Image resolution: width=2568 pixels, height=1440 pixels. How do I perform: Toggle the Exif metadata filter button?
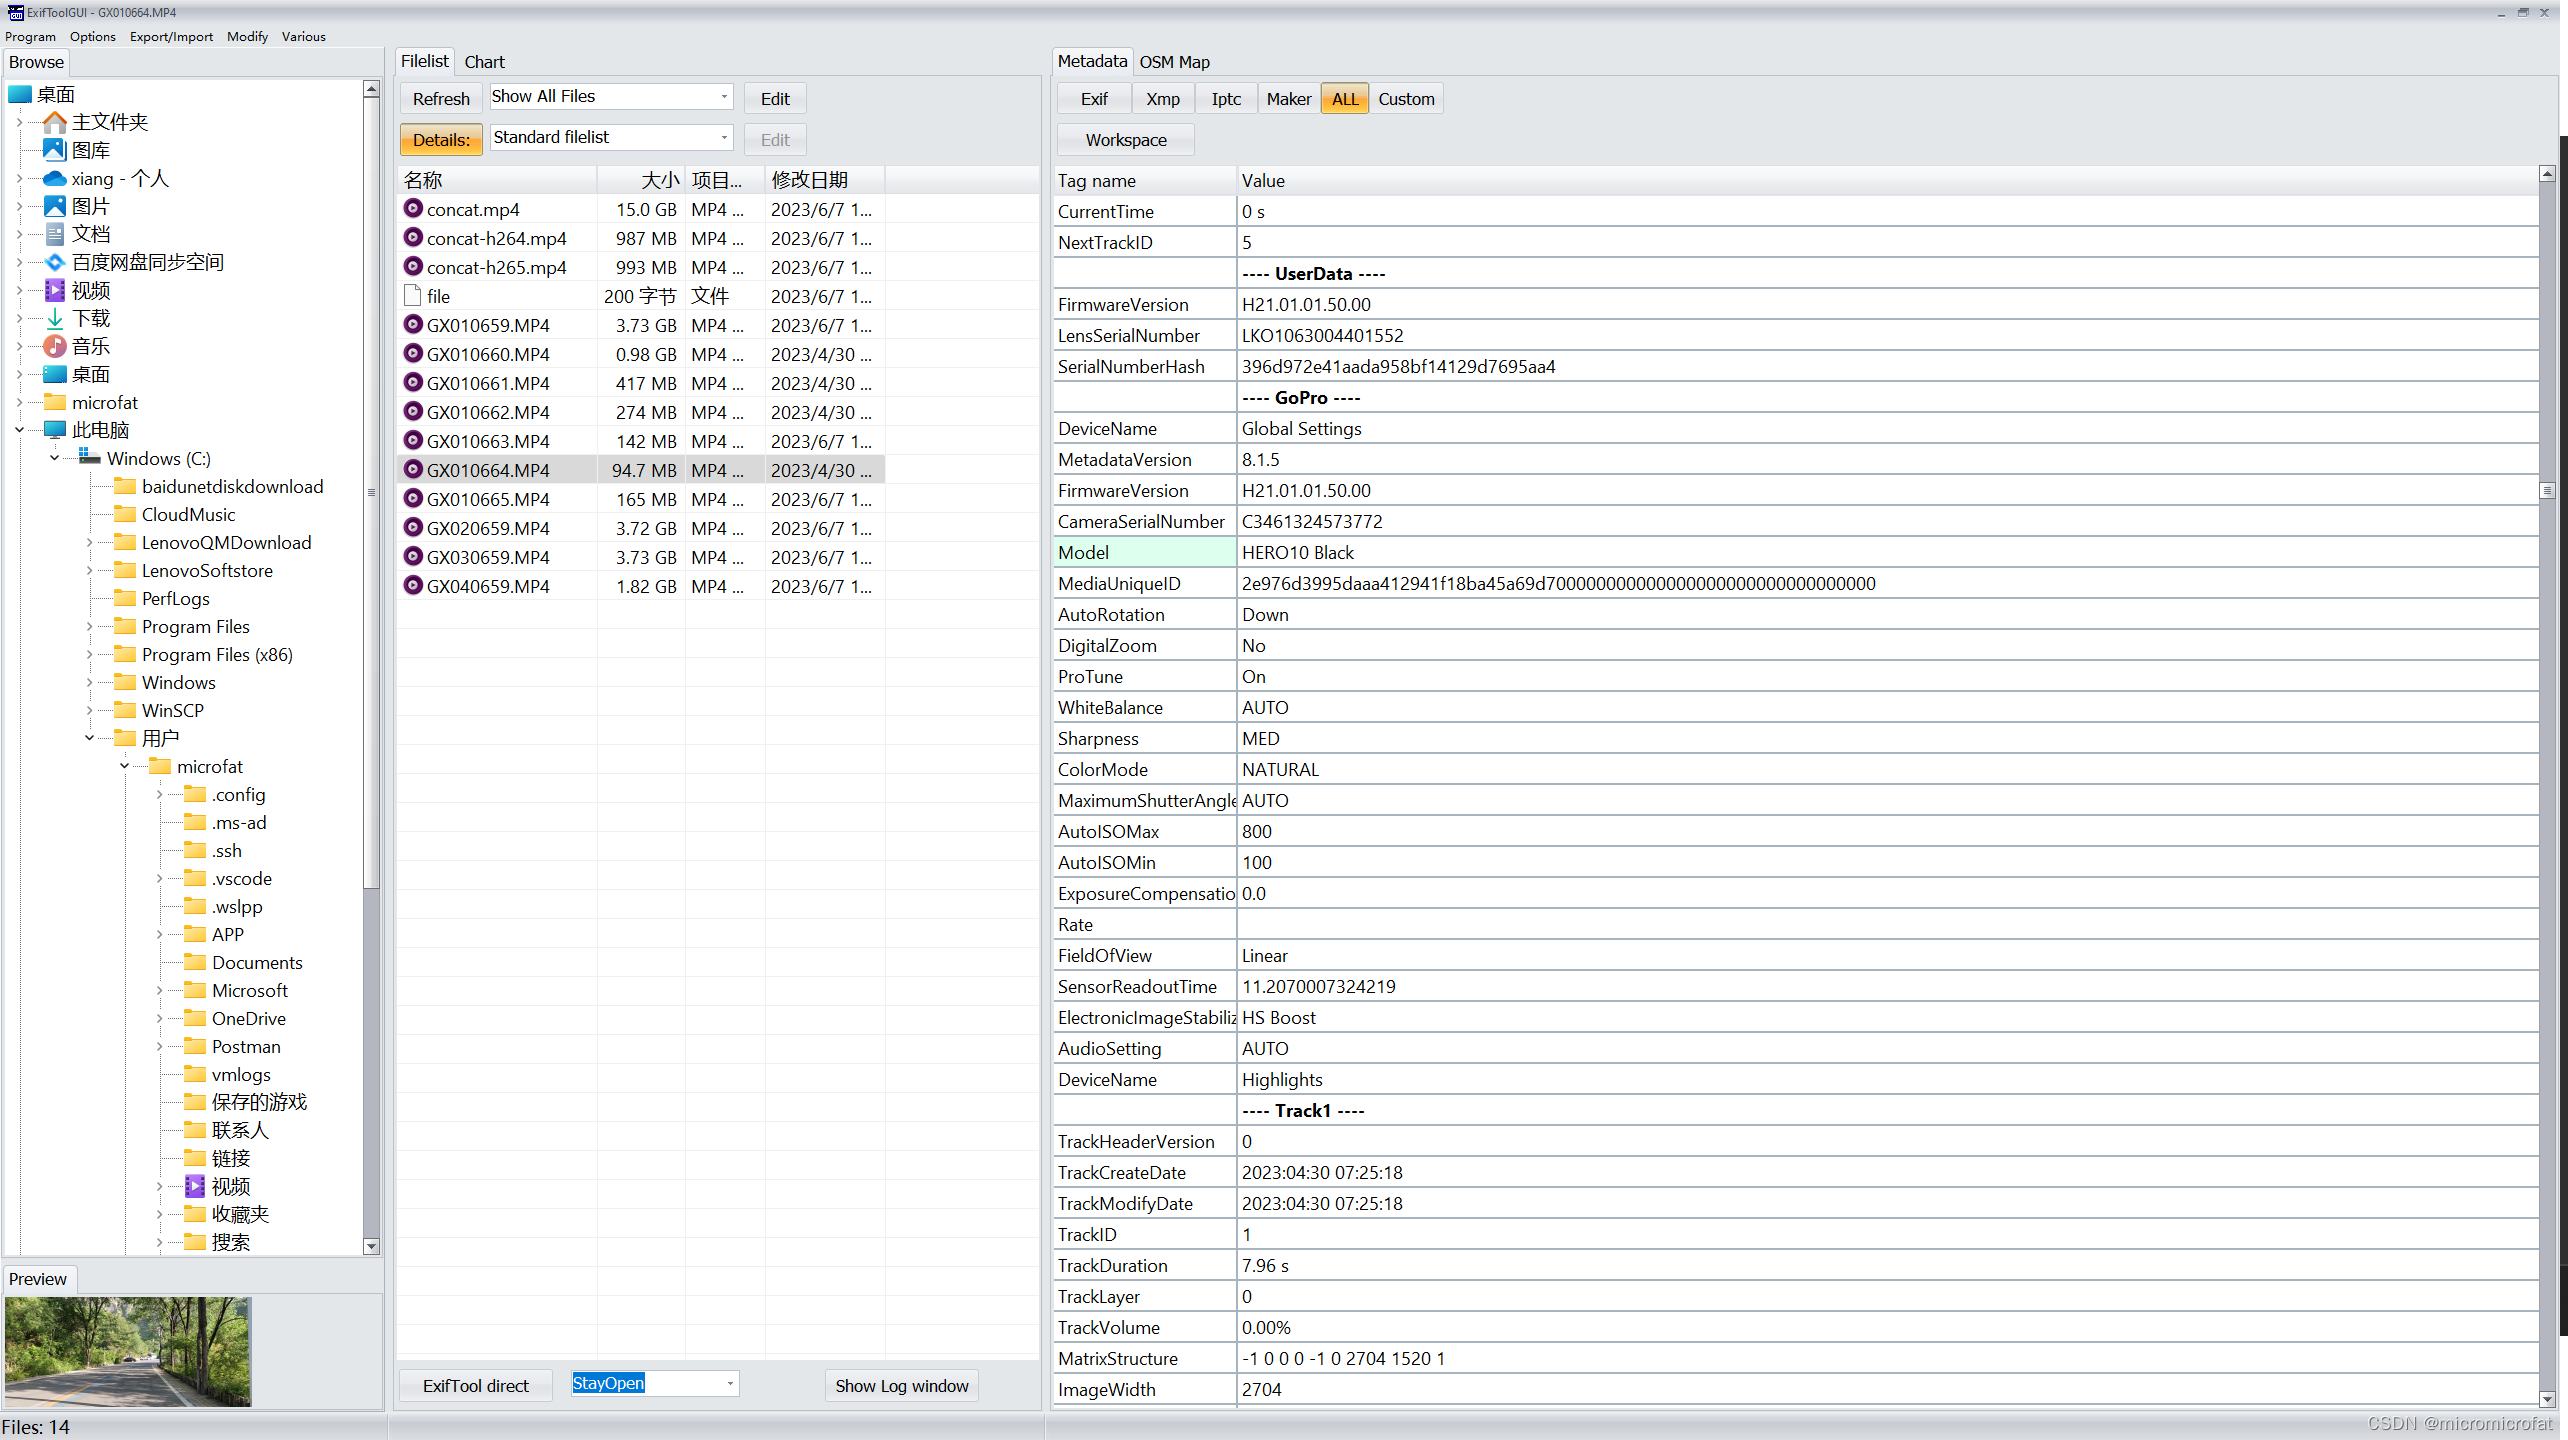click(x=1094, y=99)
